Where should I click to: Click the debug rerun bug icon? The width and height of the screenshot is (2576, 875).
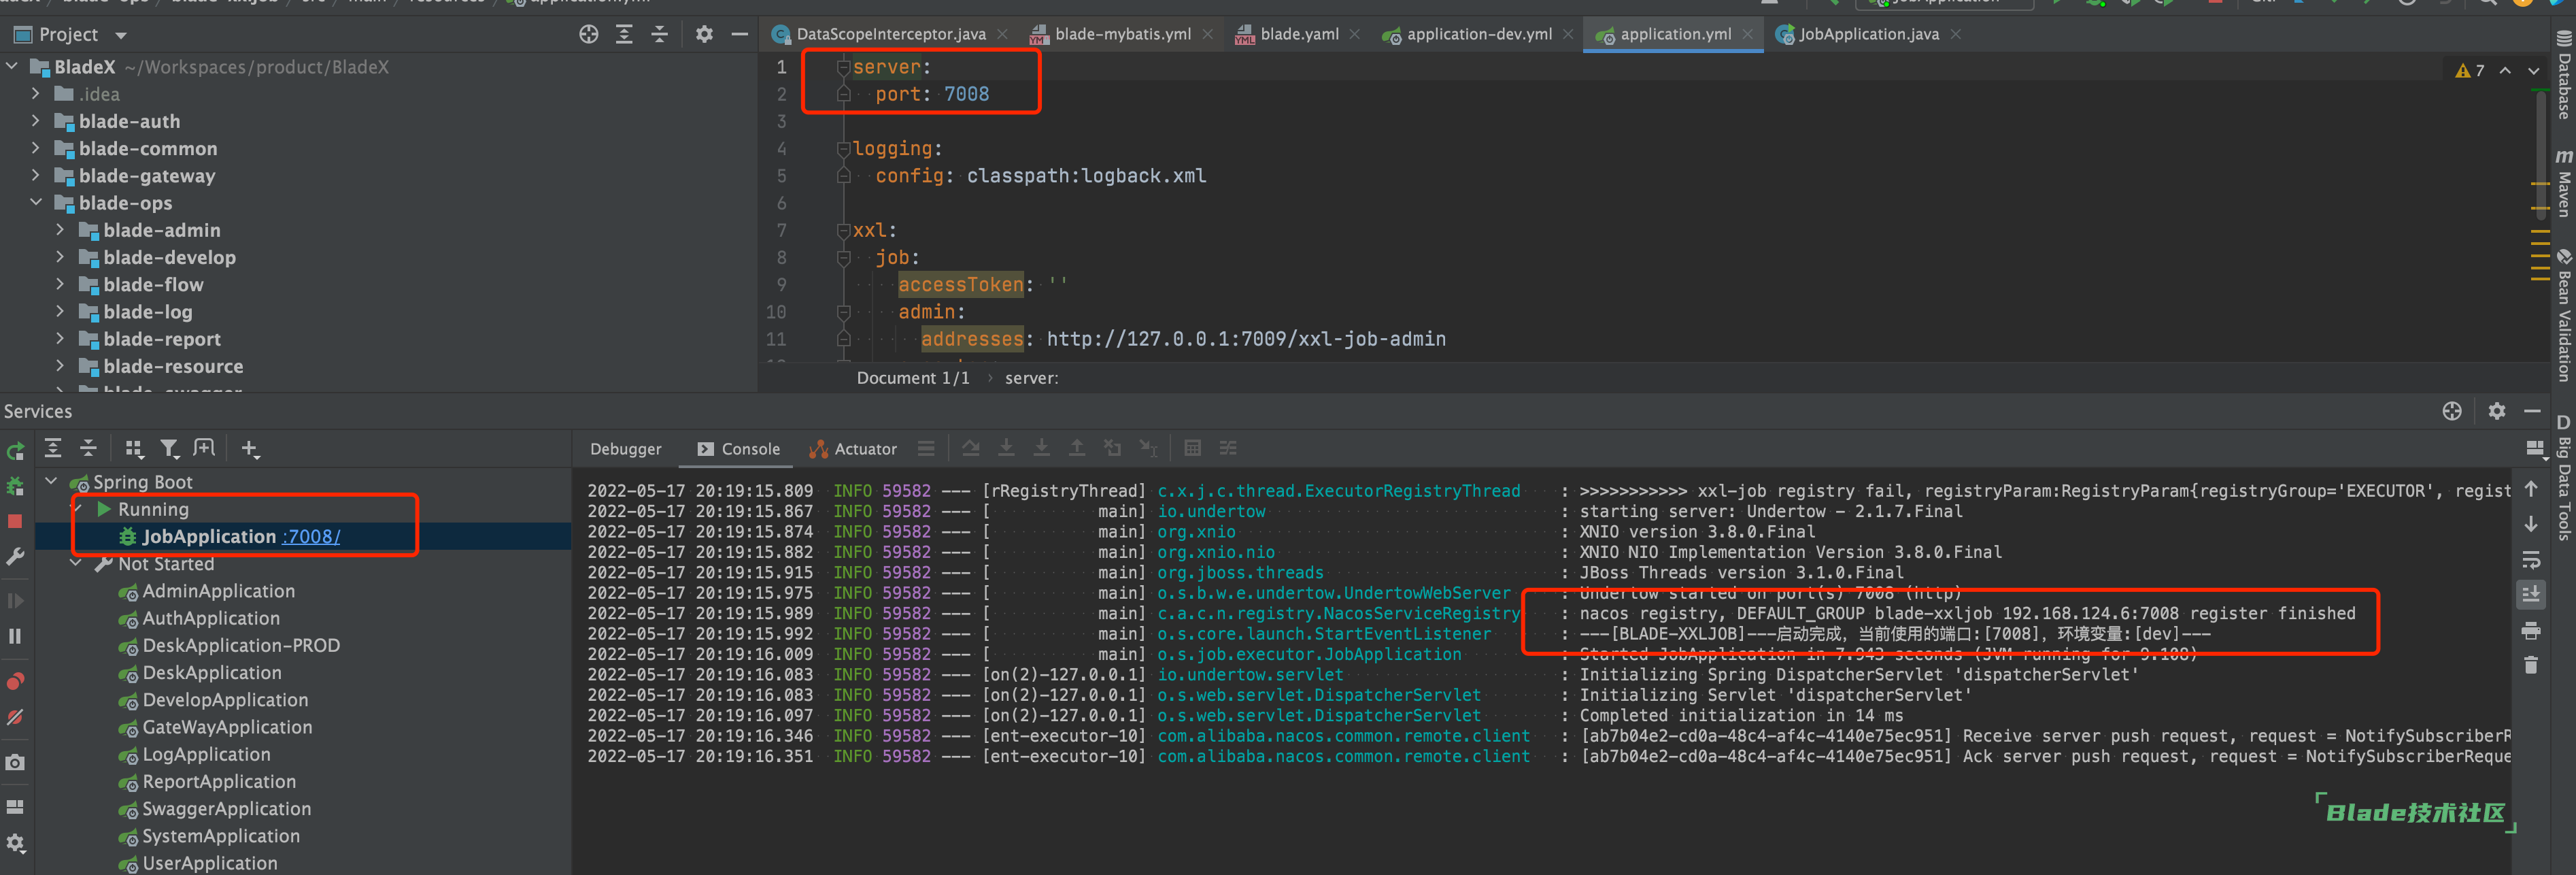pos(15,486)
